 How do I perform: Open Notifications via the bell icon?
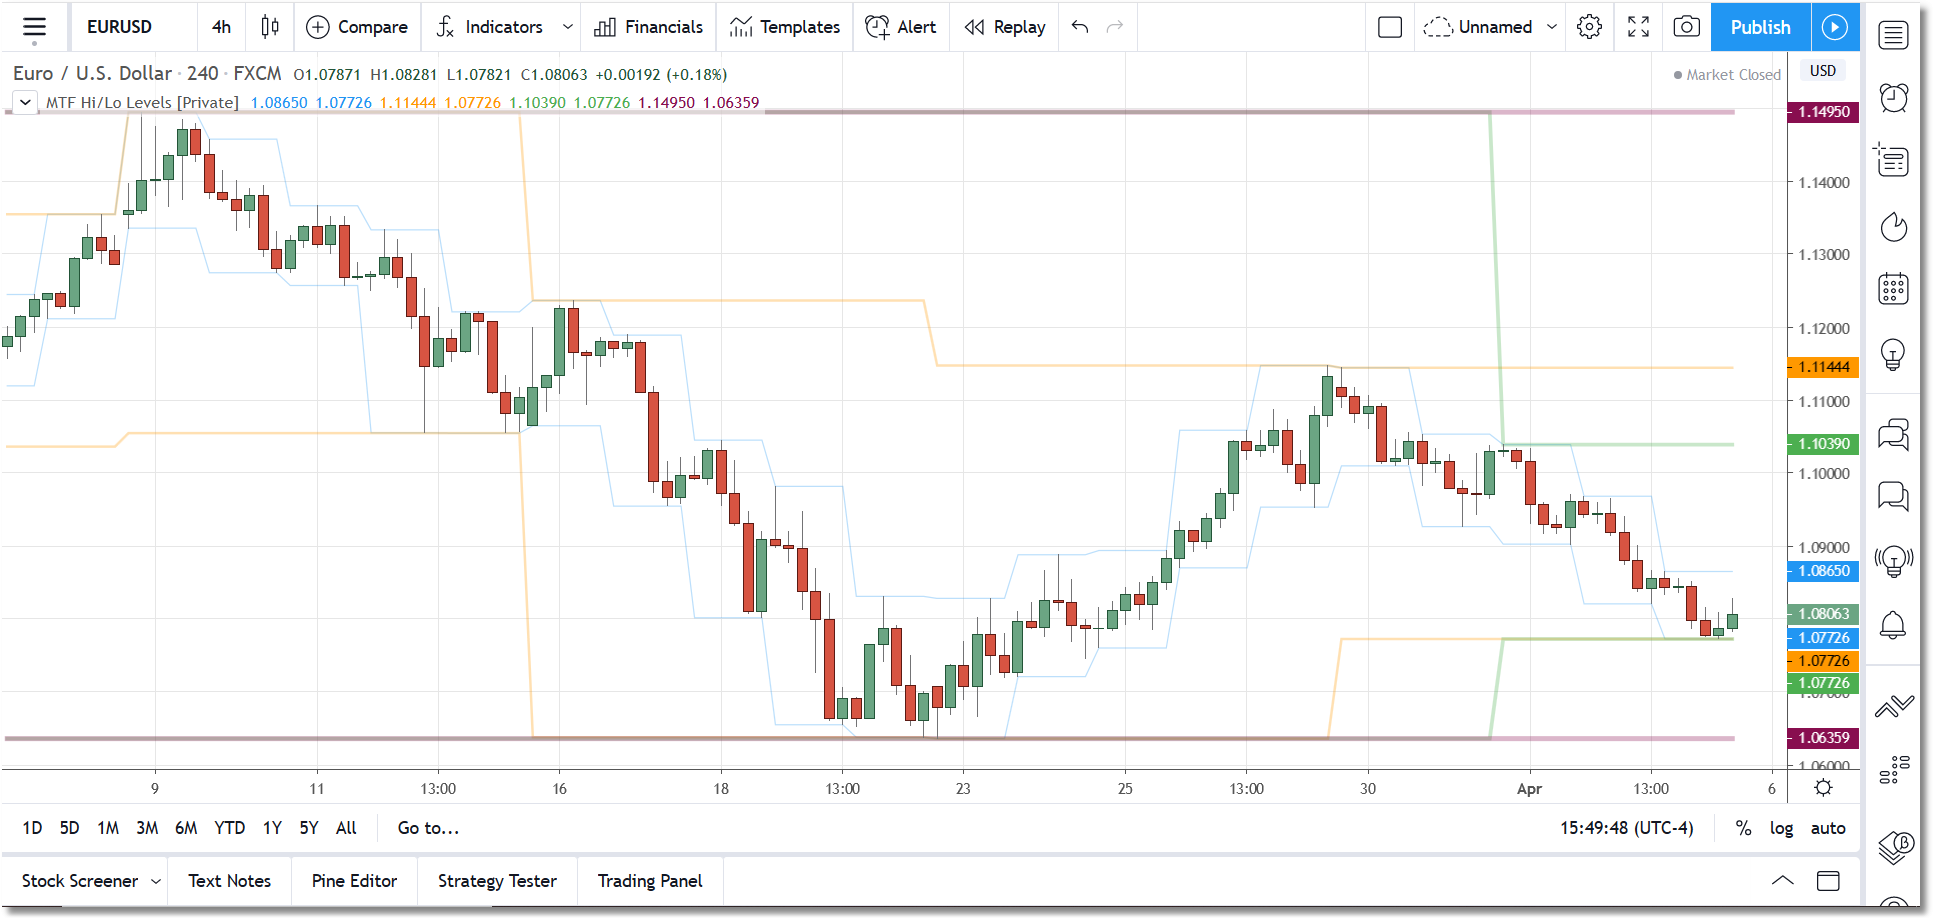[x=1893, y=623]
